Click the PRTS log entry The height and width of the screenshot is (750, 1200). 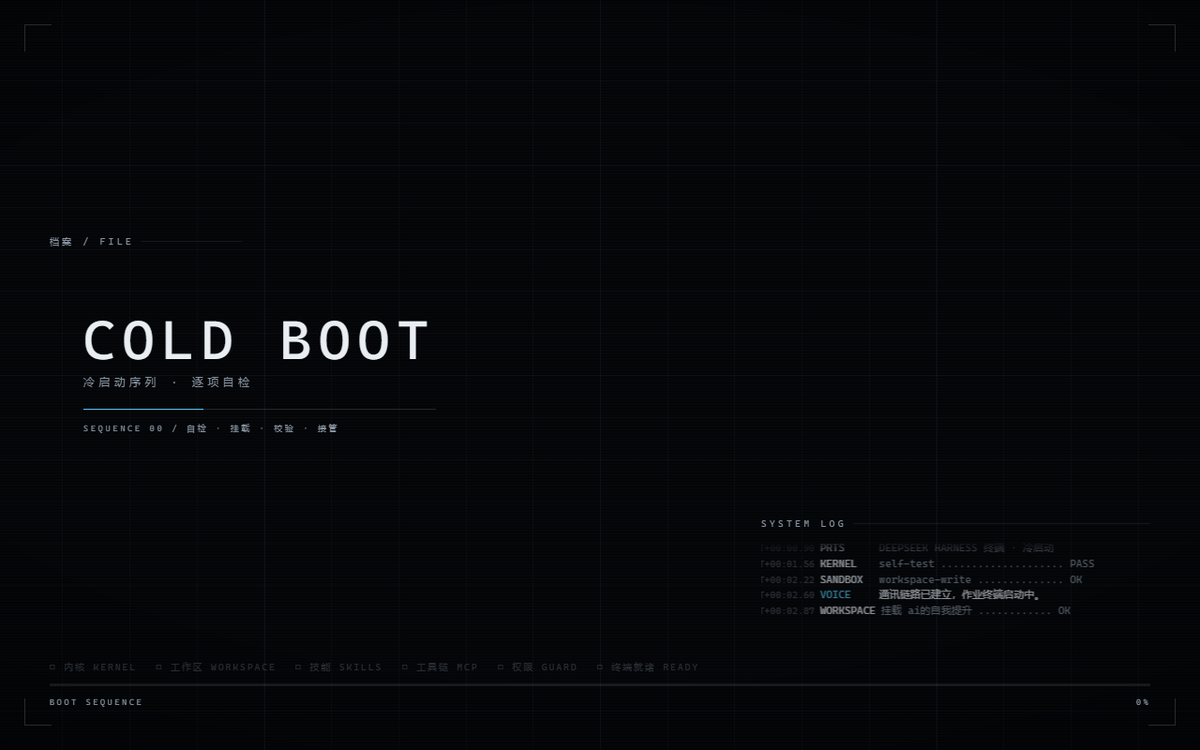(x=907, y=548)
